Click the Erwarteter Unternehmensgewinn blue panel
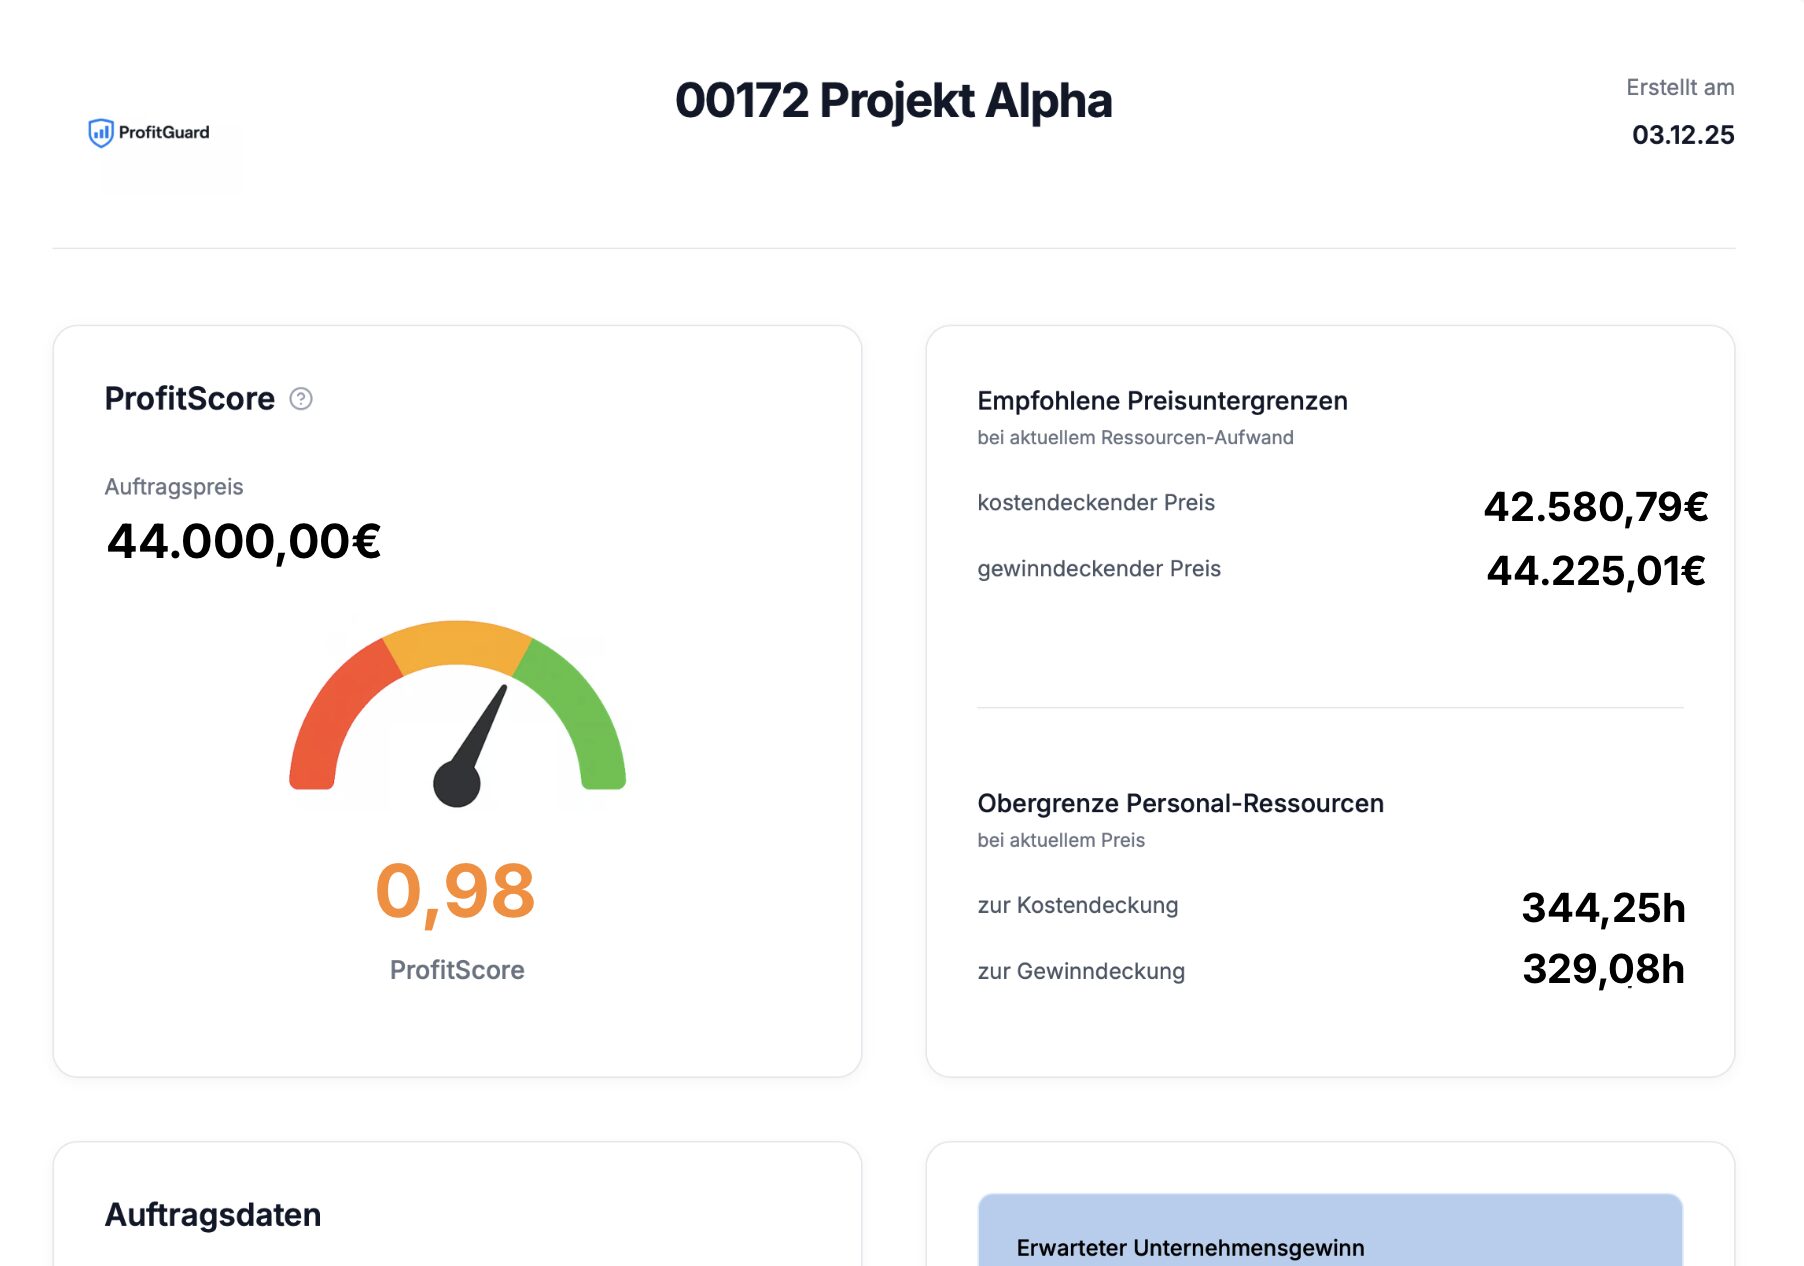Screen dimensions: 1804x1266 click(x=1329, y=1232)
